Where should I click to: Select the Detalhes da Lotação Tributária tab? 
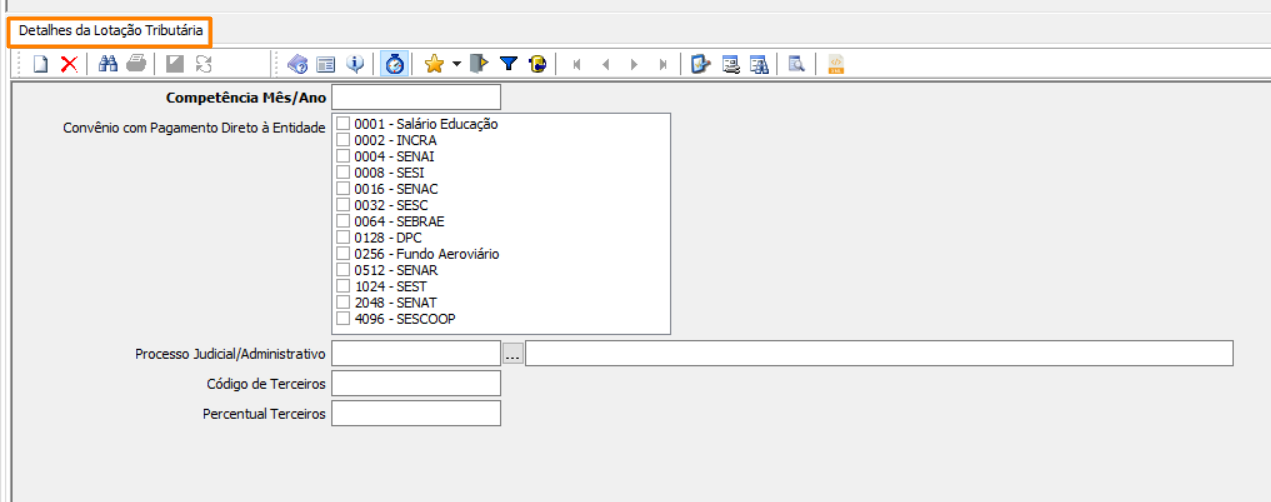click(110, 31)
